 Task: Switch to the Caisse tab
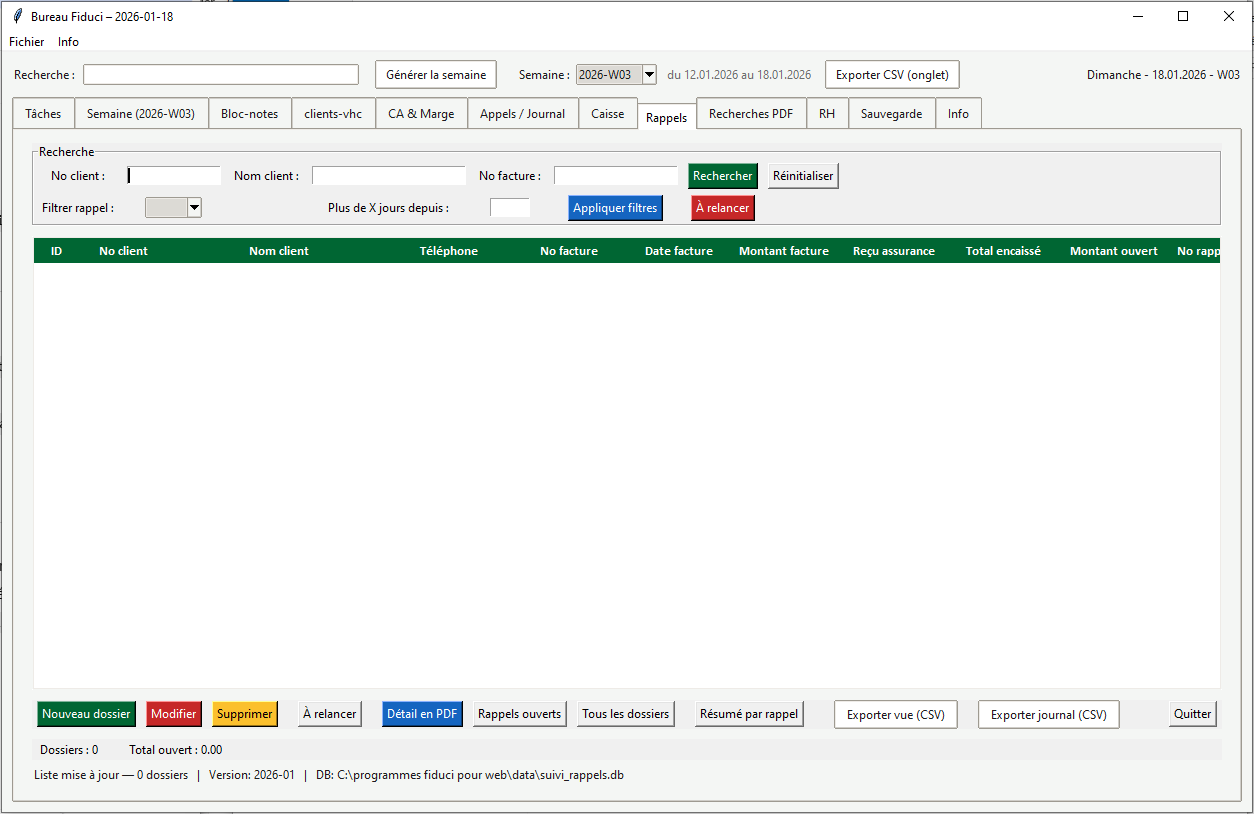coord(608,113)
